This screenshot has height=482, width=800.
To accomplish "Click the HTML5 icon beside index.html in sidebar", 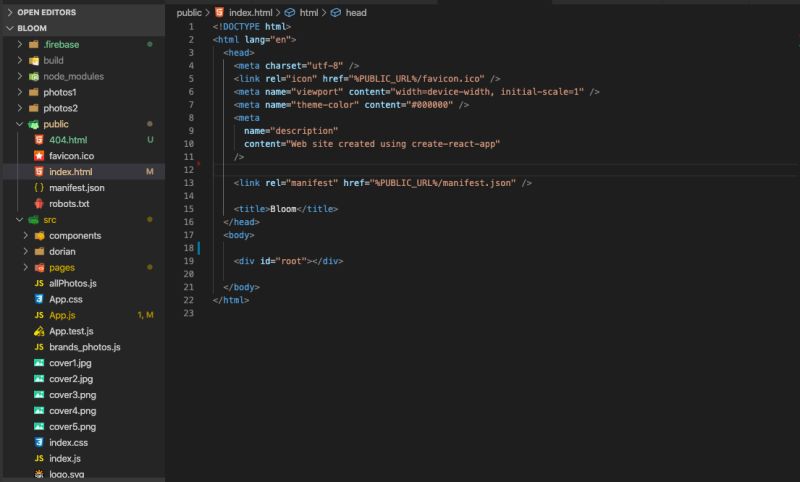I will (39, 171).
